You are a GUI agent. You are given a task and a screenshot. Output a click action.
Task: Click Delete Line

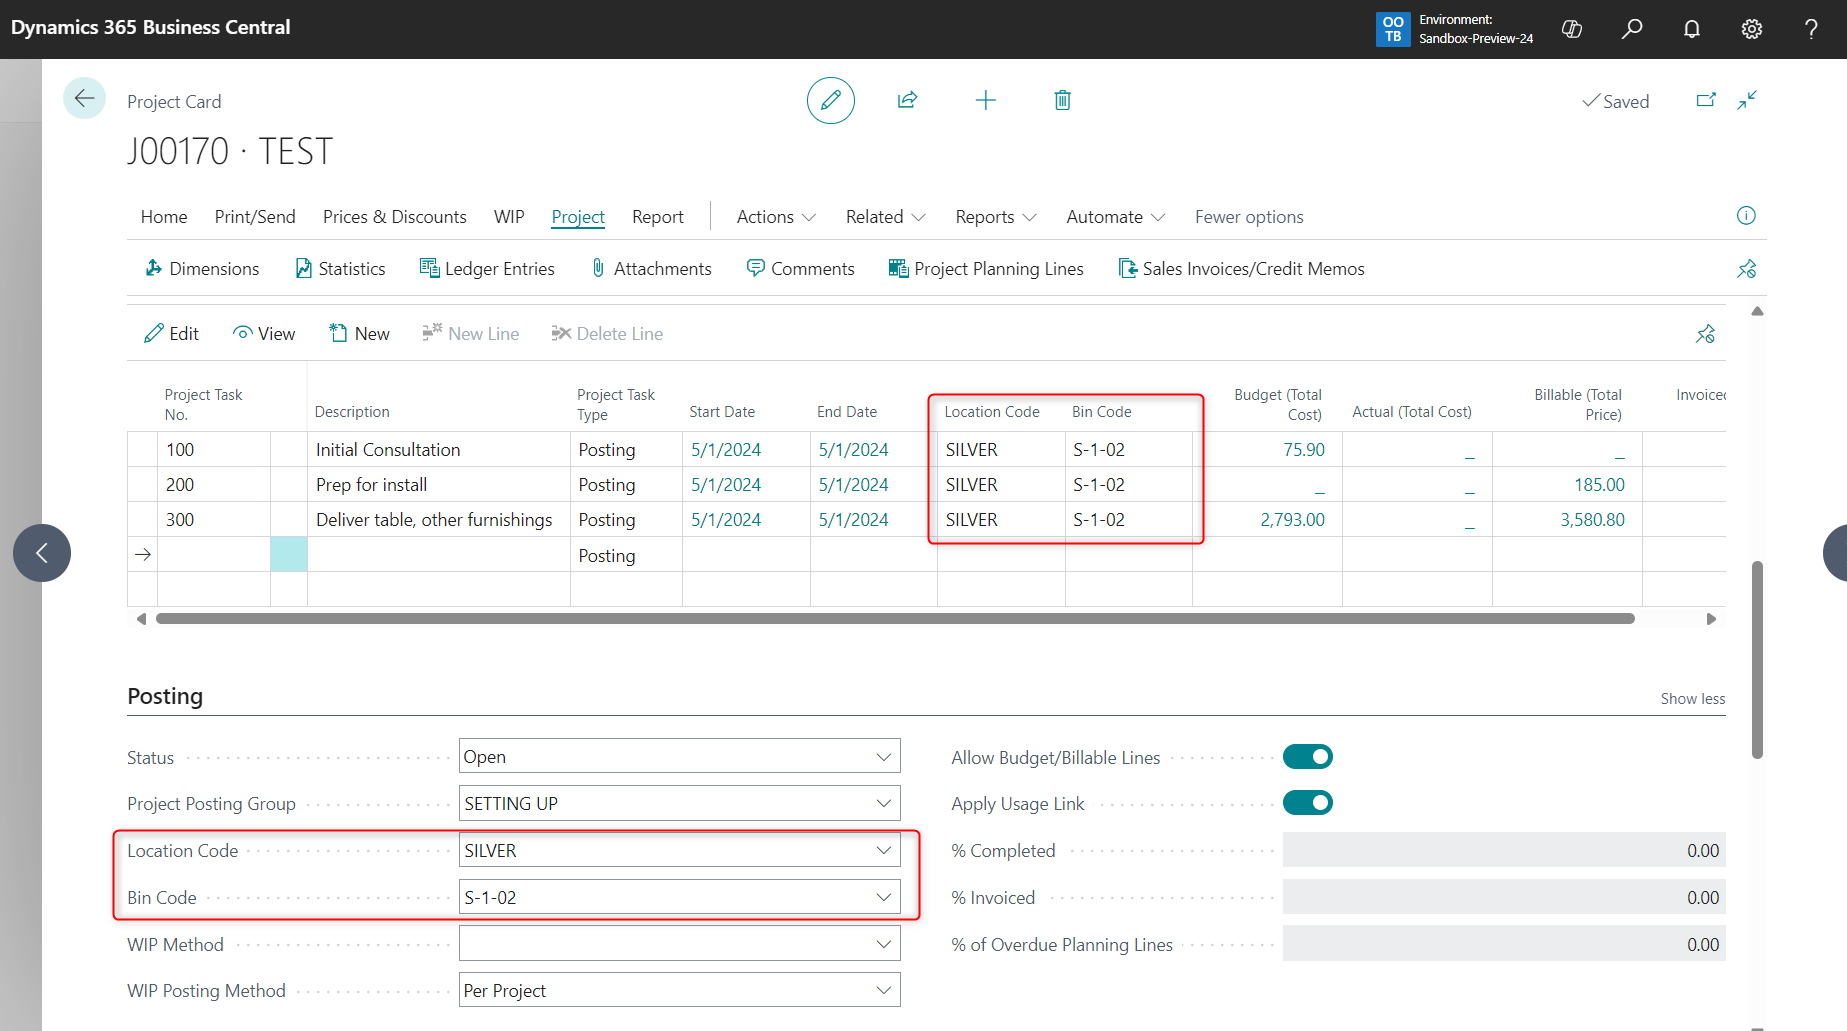pos(607,334)
